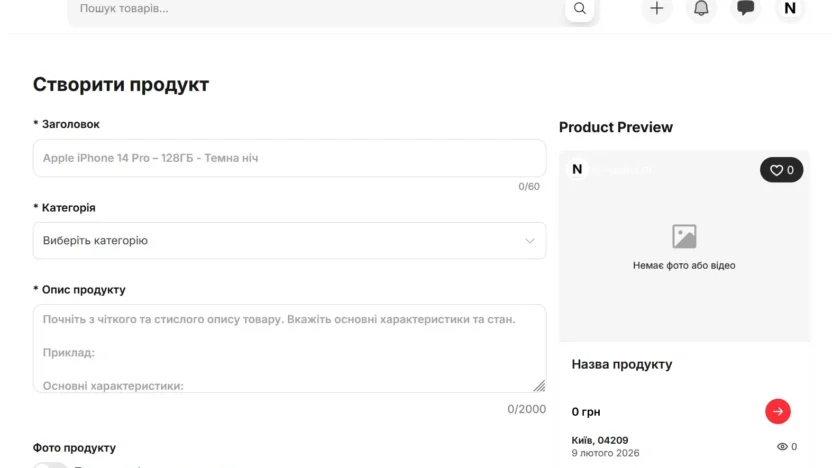Click into the Опис продукту text area

289,348
